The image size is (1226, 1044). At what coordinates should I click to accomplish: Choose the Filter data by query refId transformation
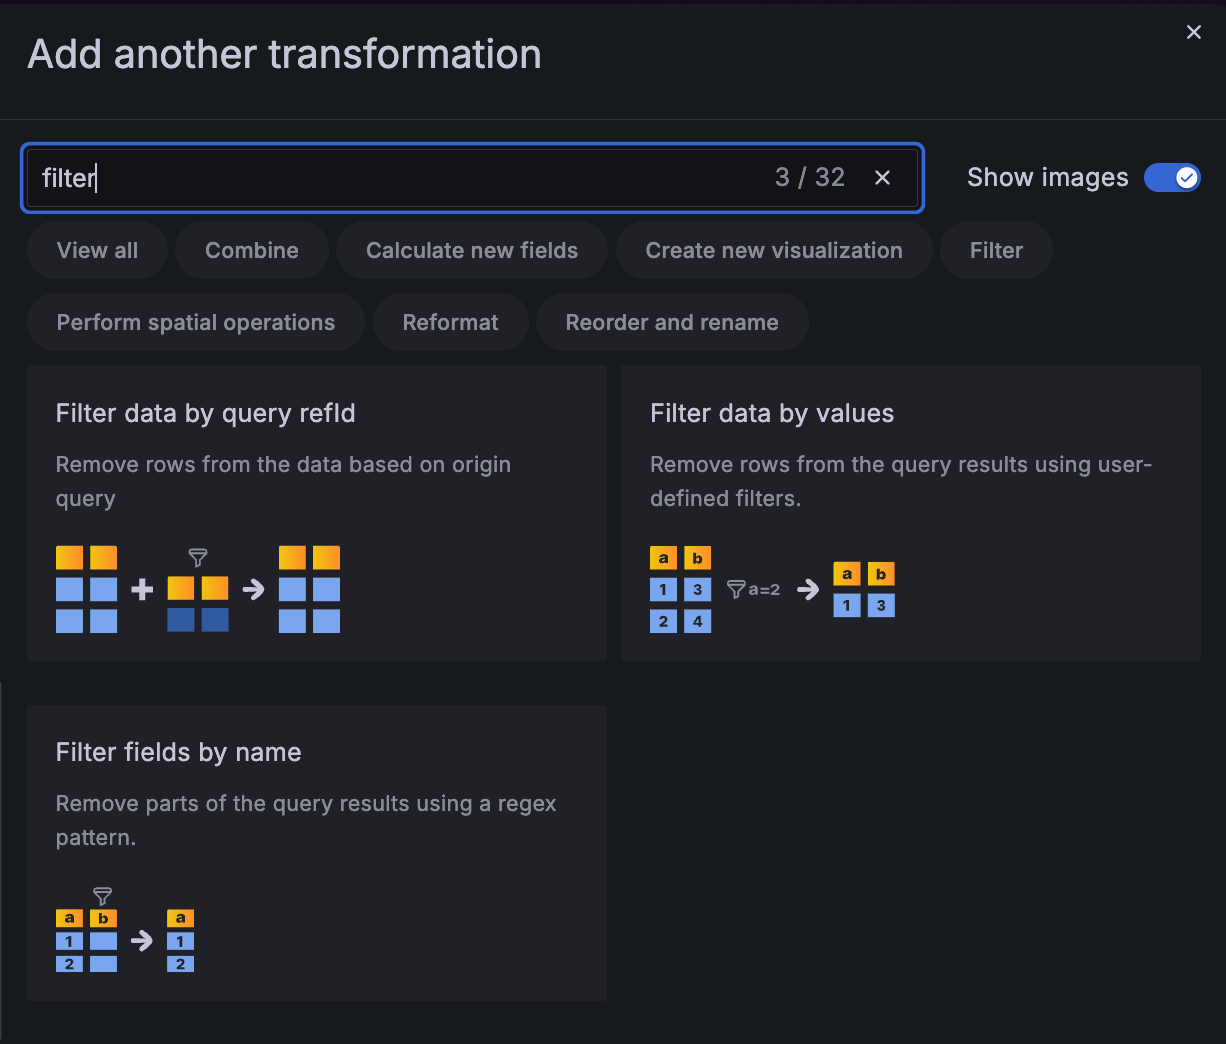click(x=317, y=512)
